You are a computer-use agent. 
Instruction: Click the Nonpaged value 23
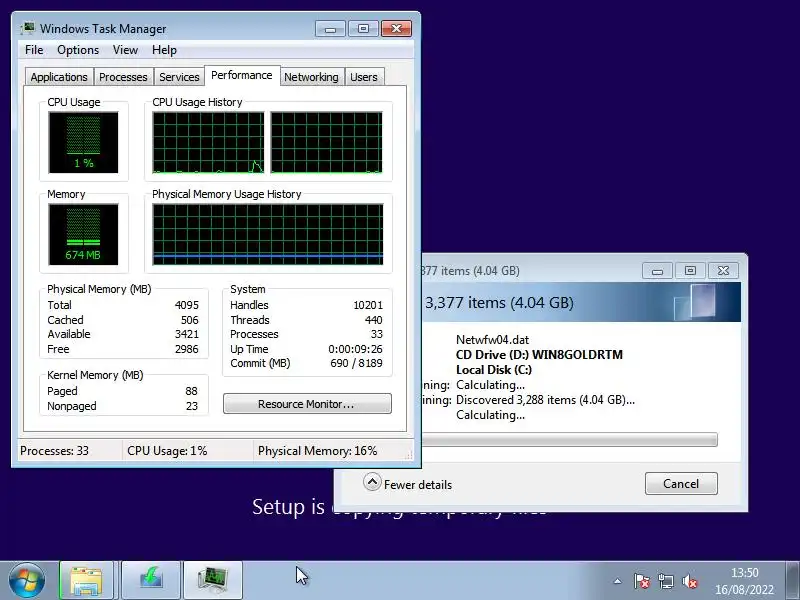tap(191, 406)
